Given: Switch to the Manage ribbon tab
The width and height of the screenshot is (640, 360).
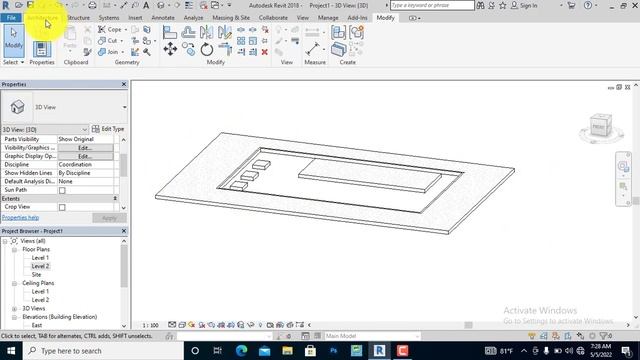Looking at the screenshot, I should (328, 18).
